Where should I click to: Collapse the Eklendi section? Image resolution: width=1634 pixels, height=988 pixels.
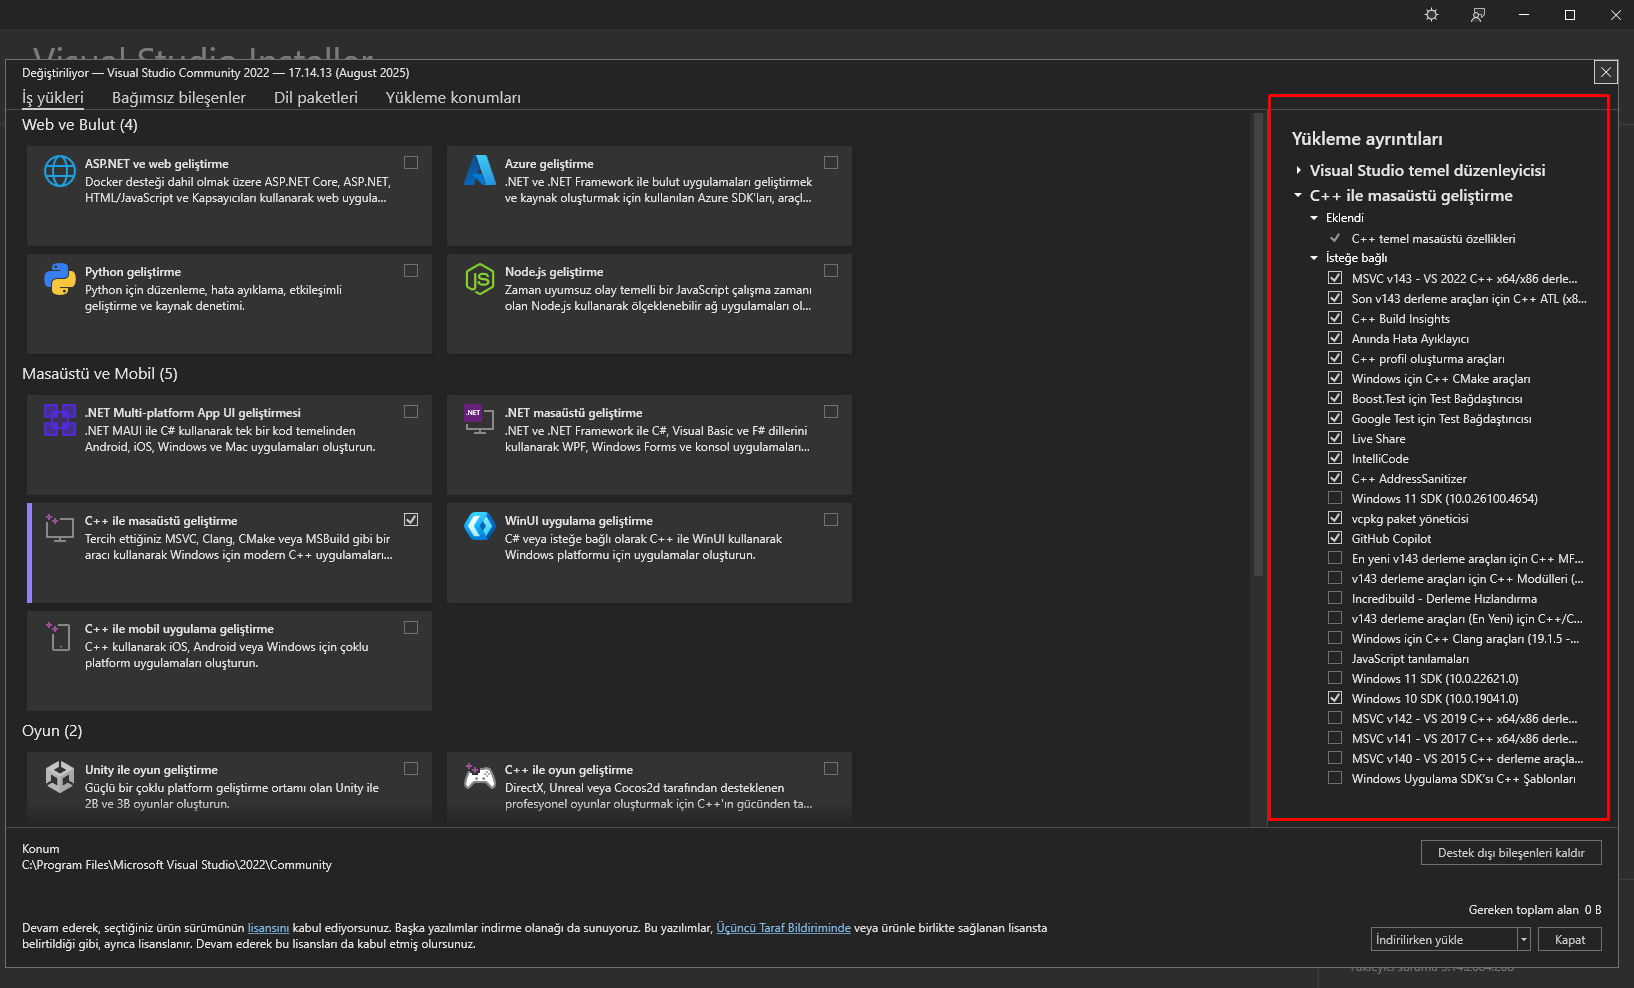[x=1314, y=218]
